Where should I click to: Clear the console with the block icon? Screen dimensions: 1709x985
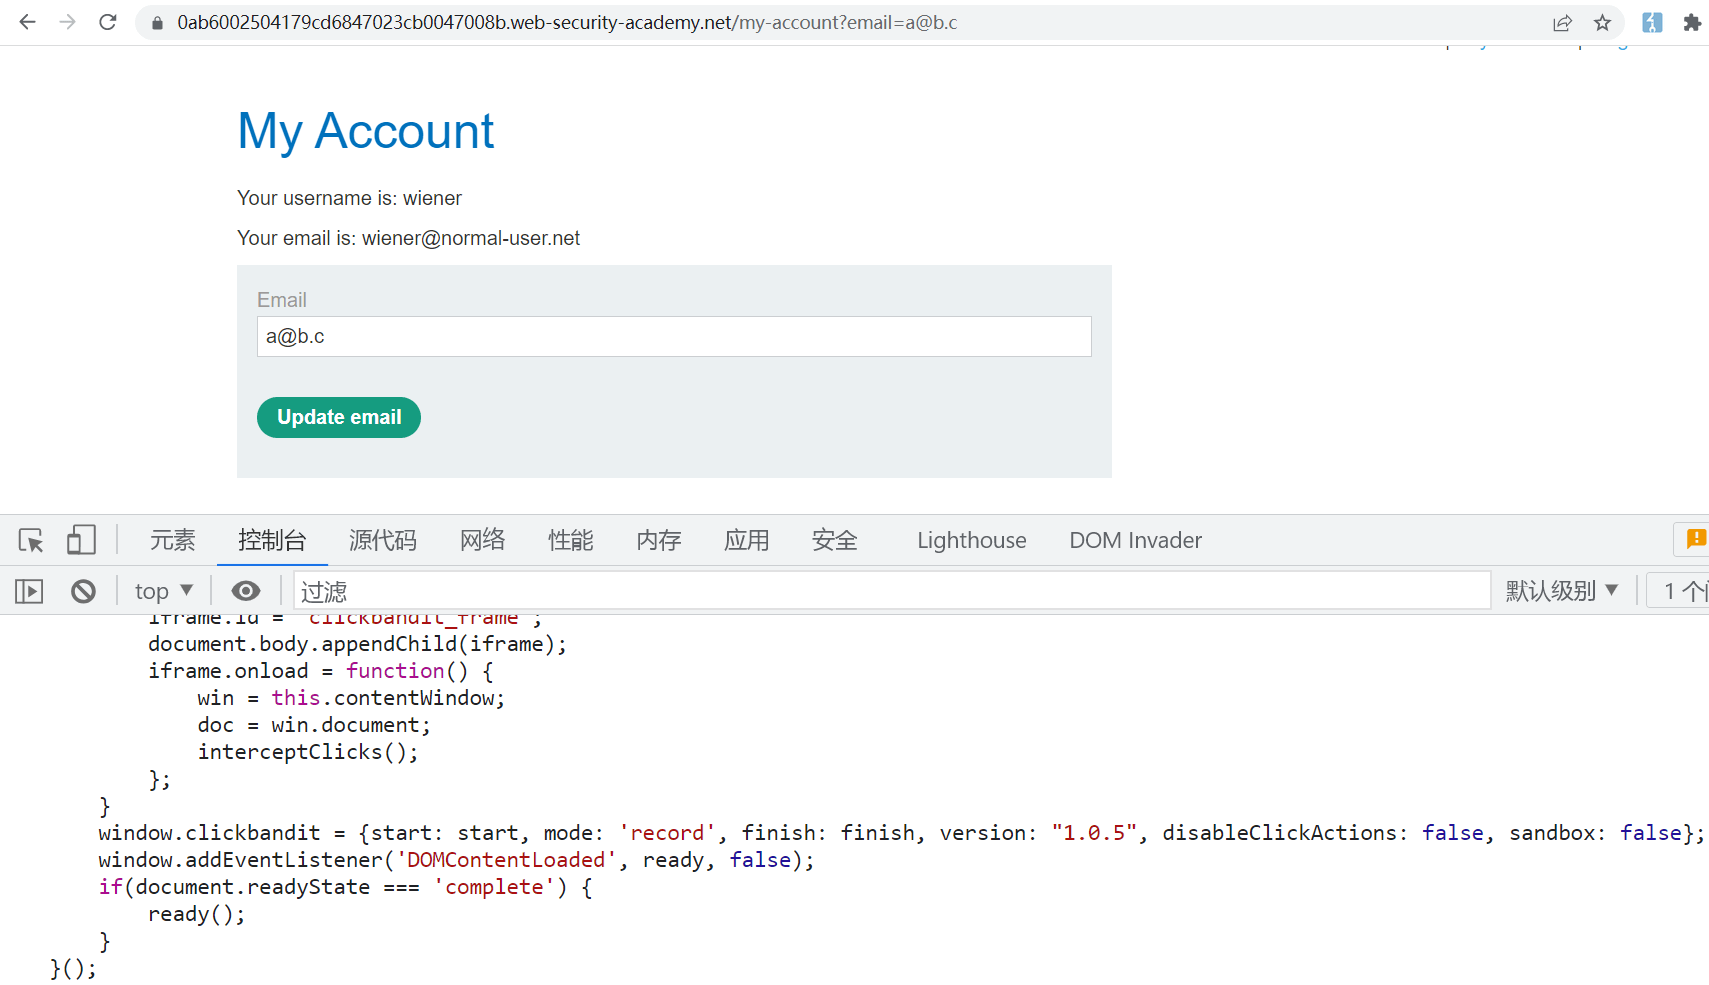tap(83, 591)
